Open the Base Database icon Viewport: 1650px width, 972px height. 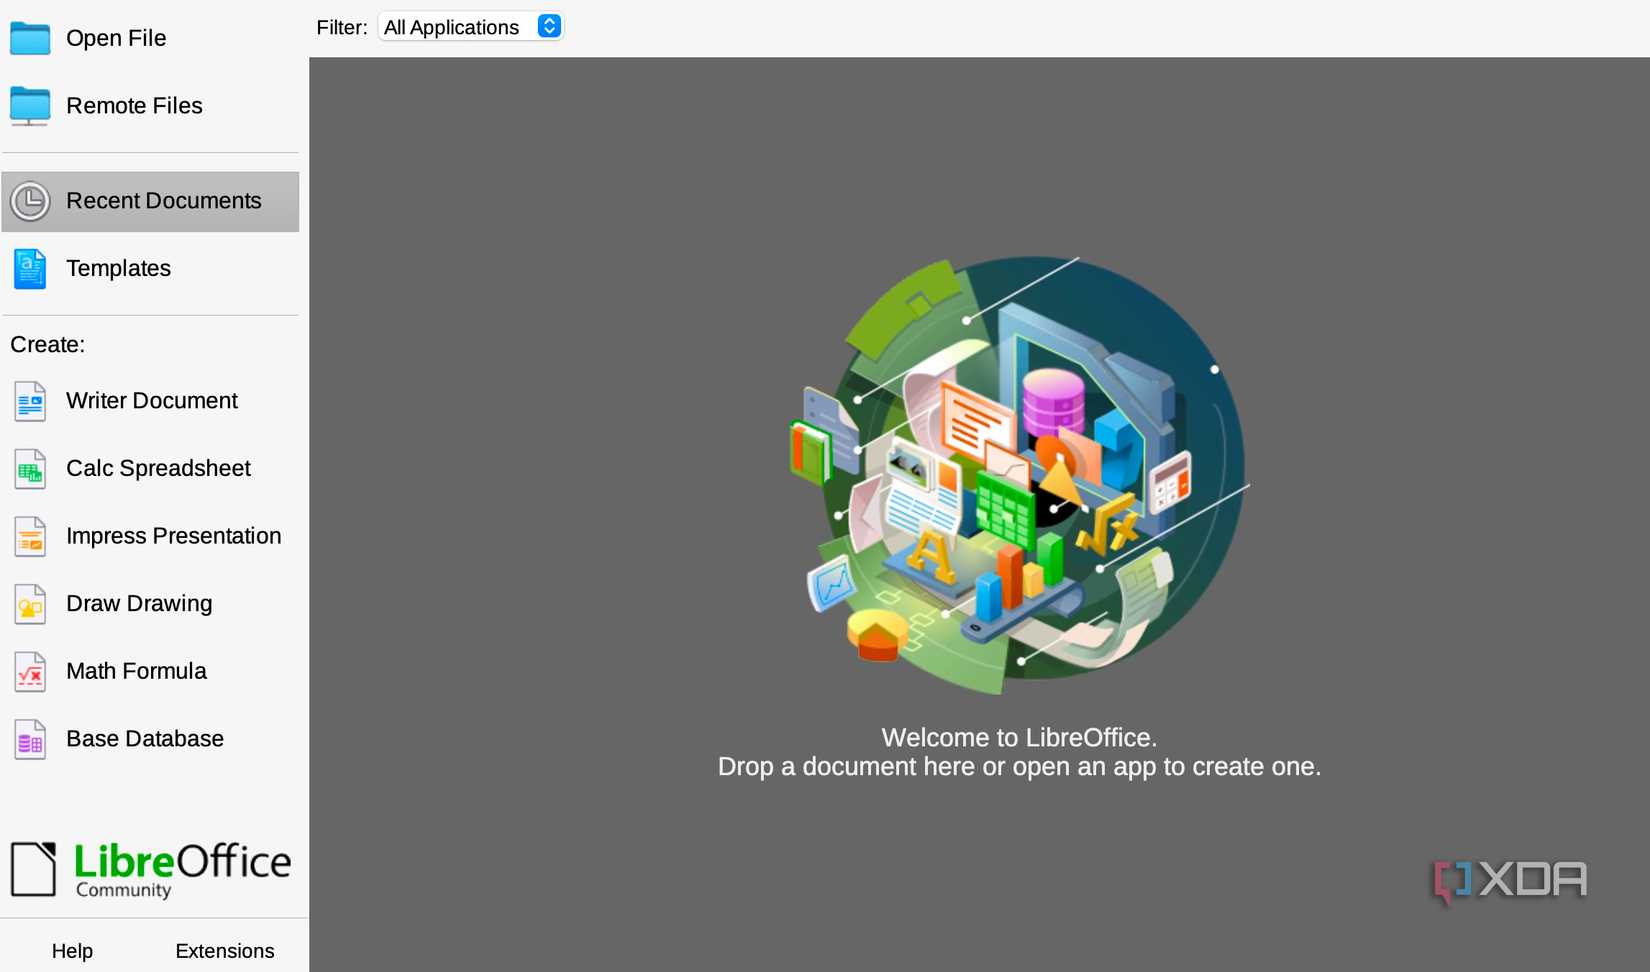pos(29,740)
